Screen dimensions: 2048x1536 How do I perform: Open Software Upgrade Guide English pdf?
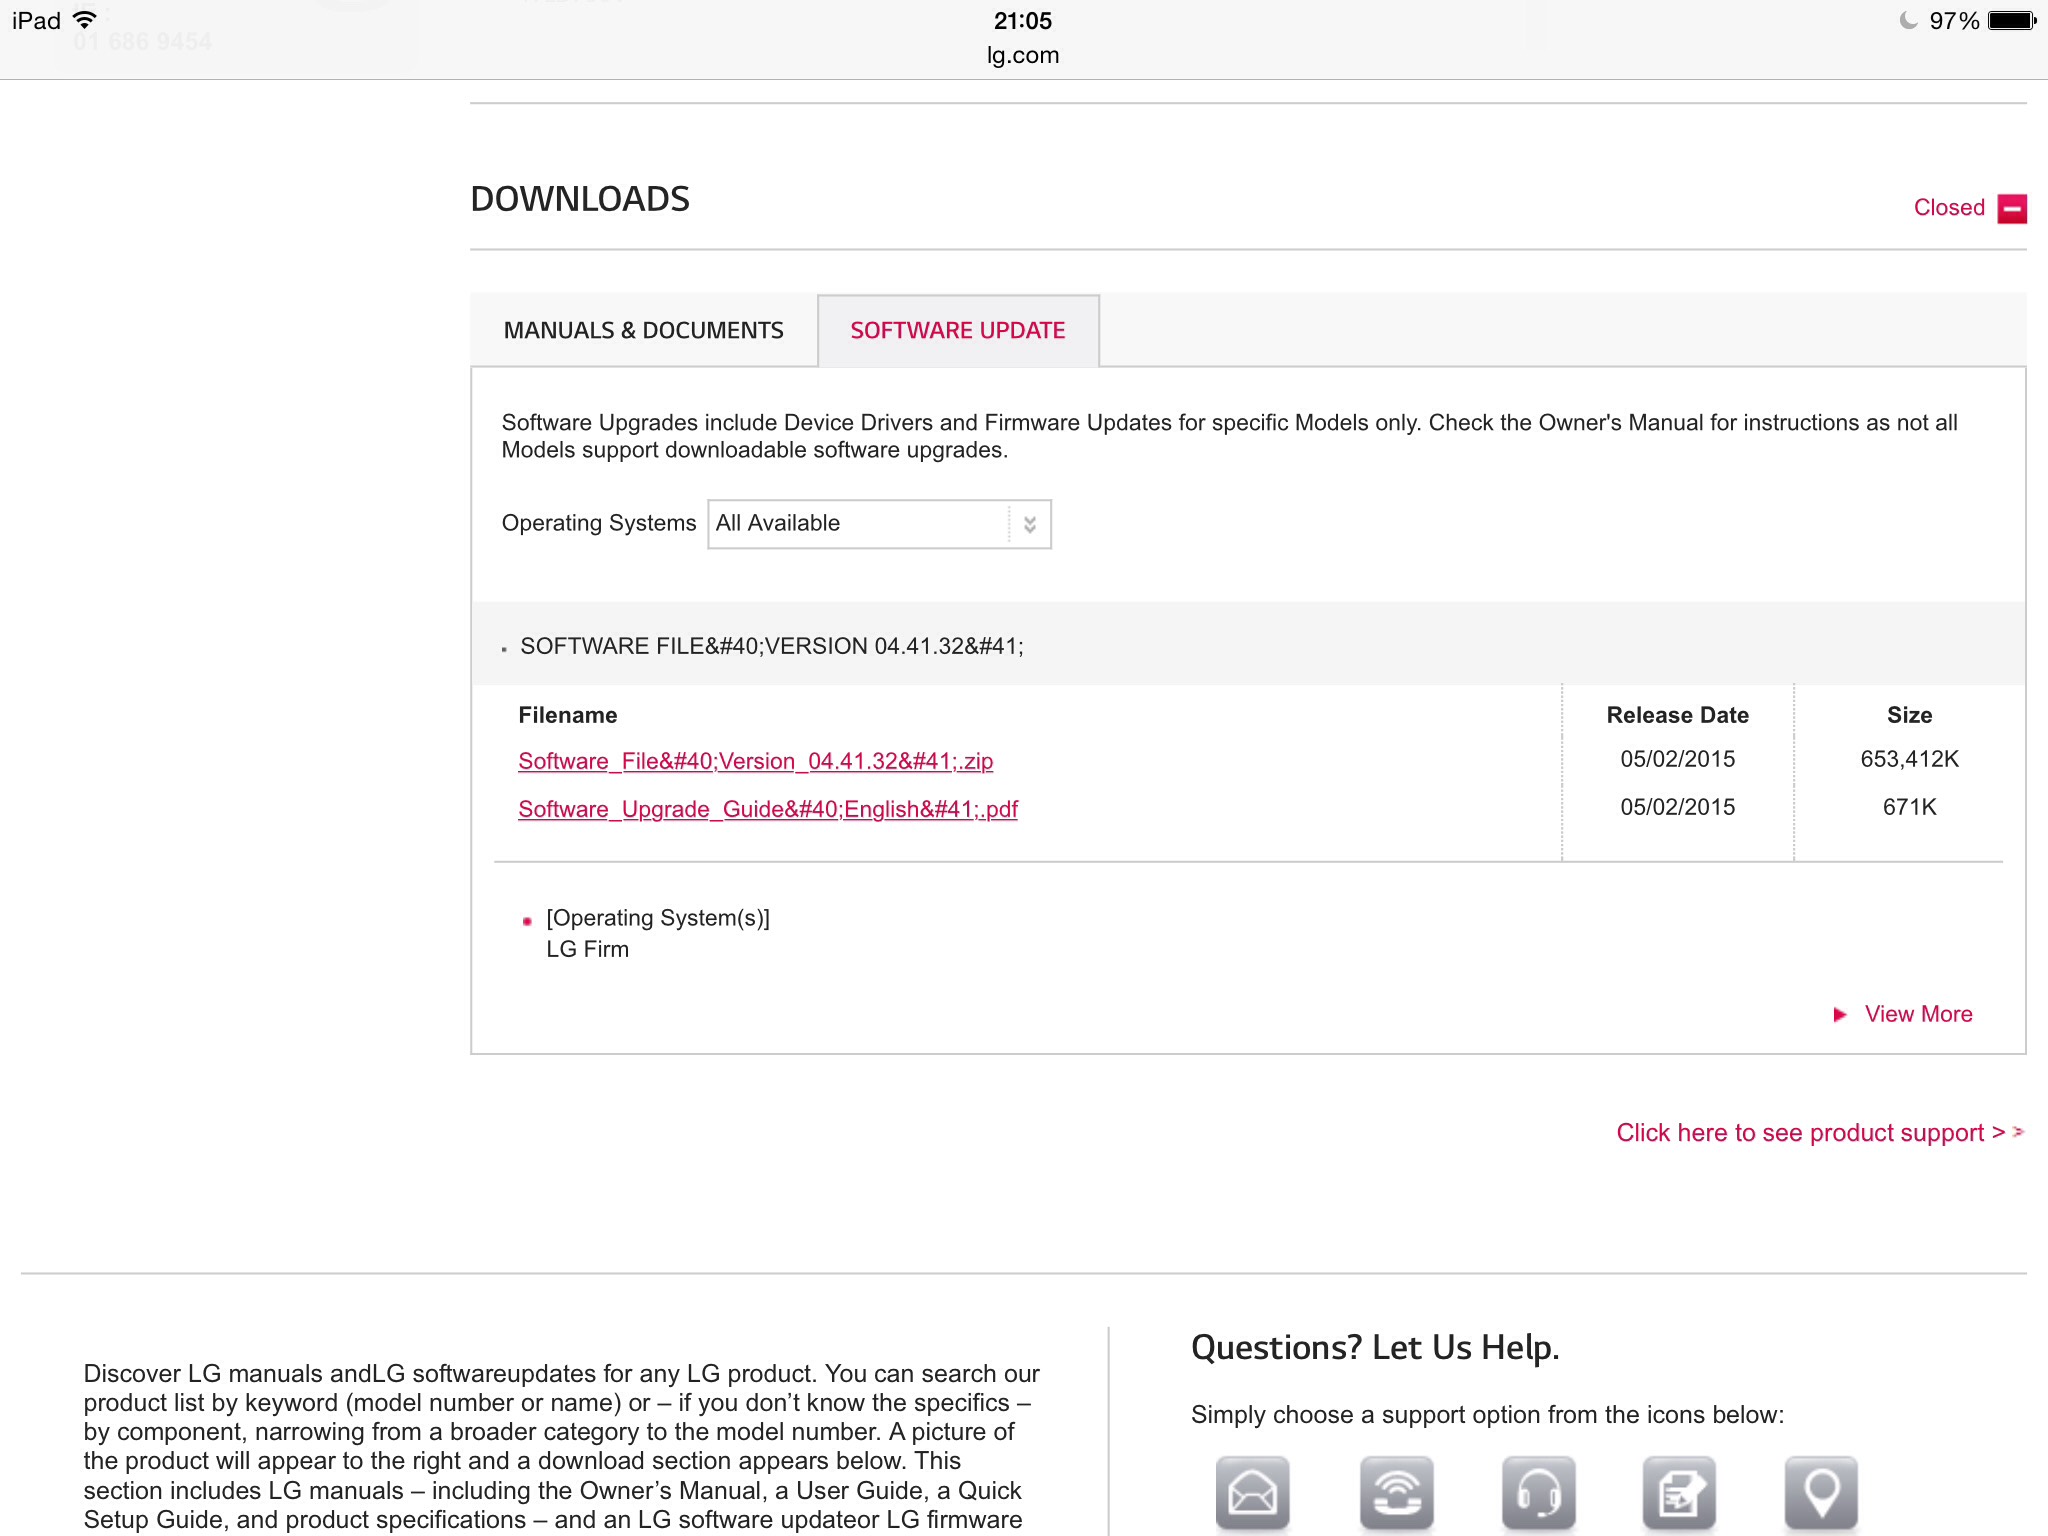[x=767, y=810]
